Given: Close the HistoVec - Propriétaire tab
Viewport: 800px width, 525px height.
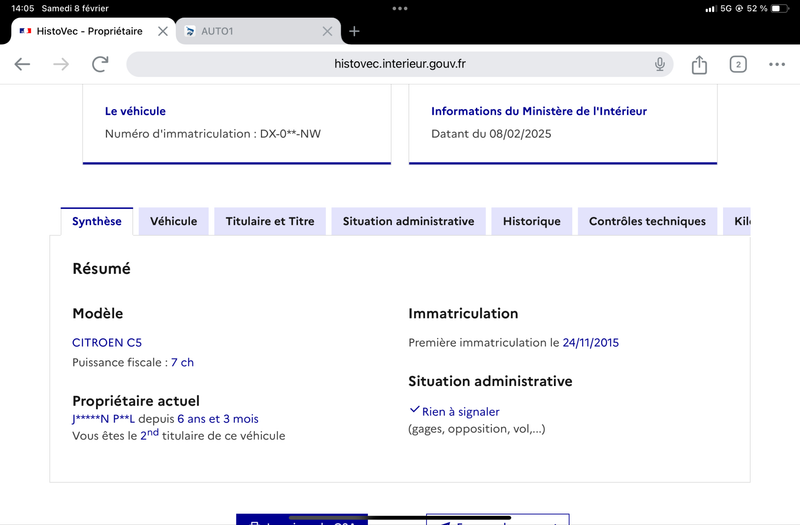Looking at the screenshot, I should (163, 32).
